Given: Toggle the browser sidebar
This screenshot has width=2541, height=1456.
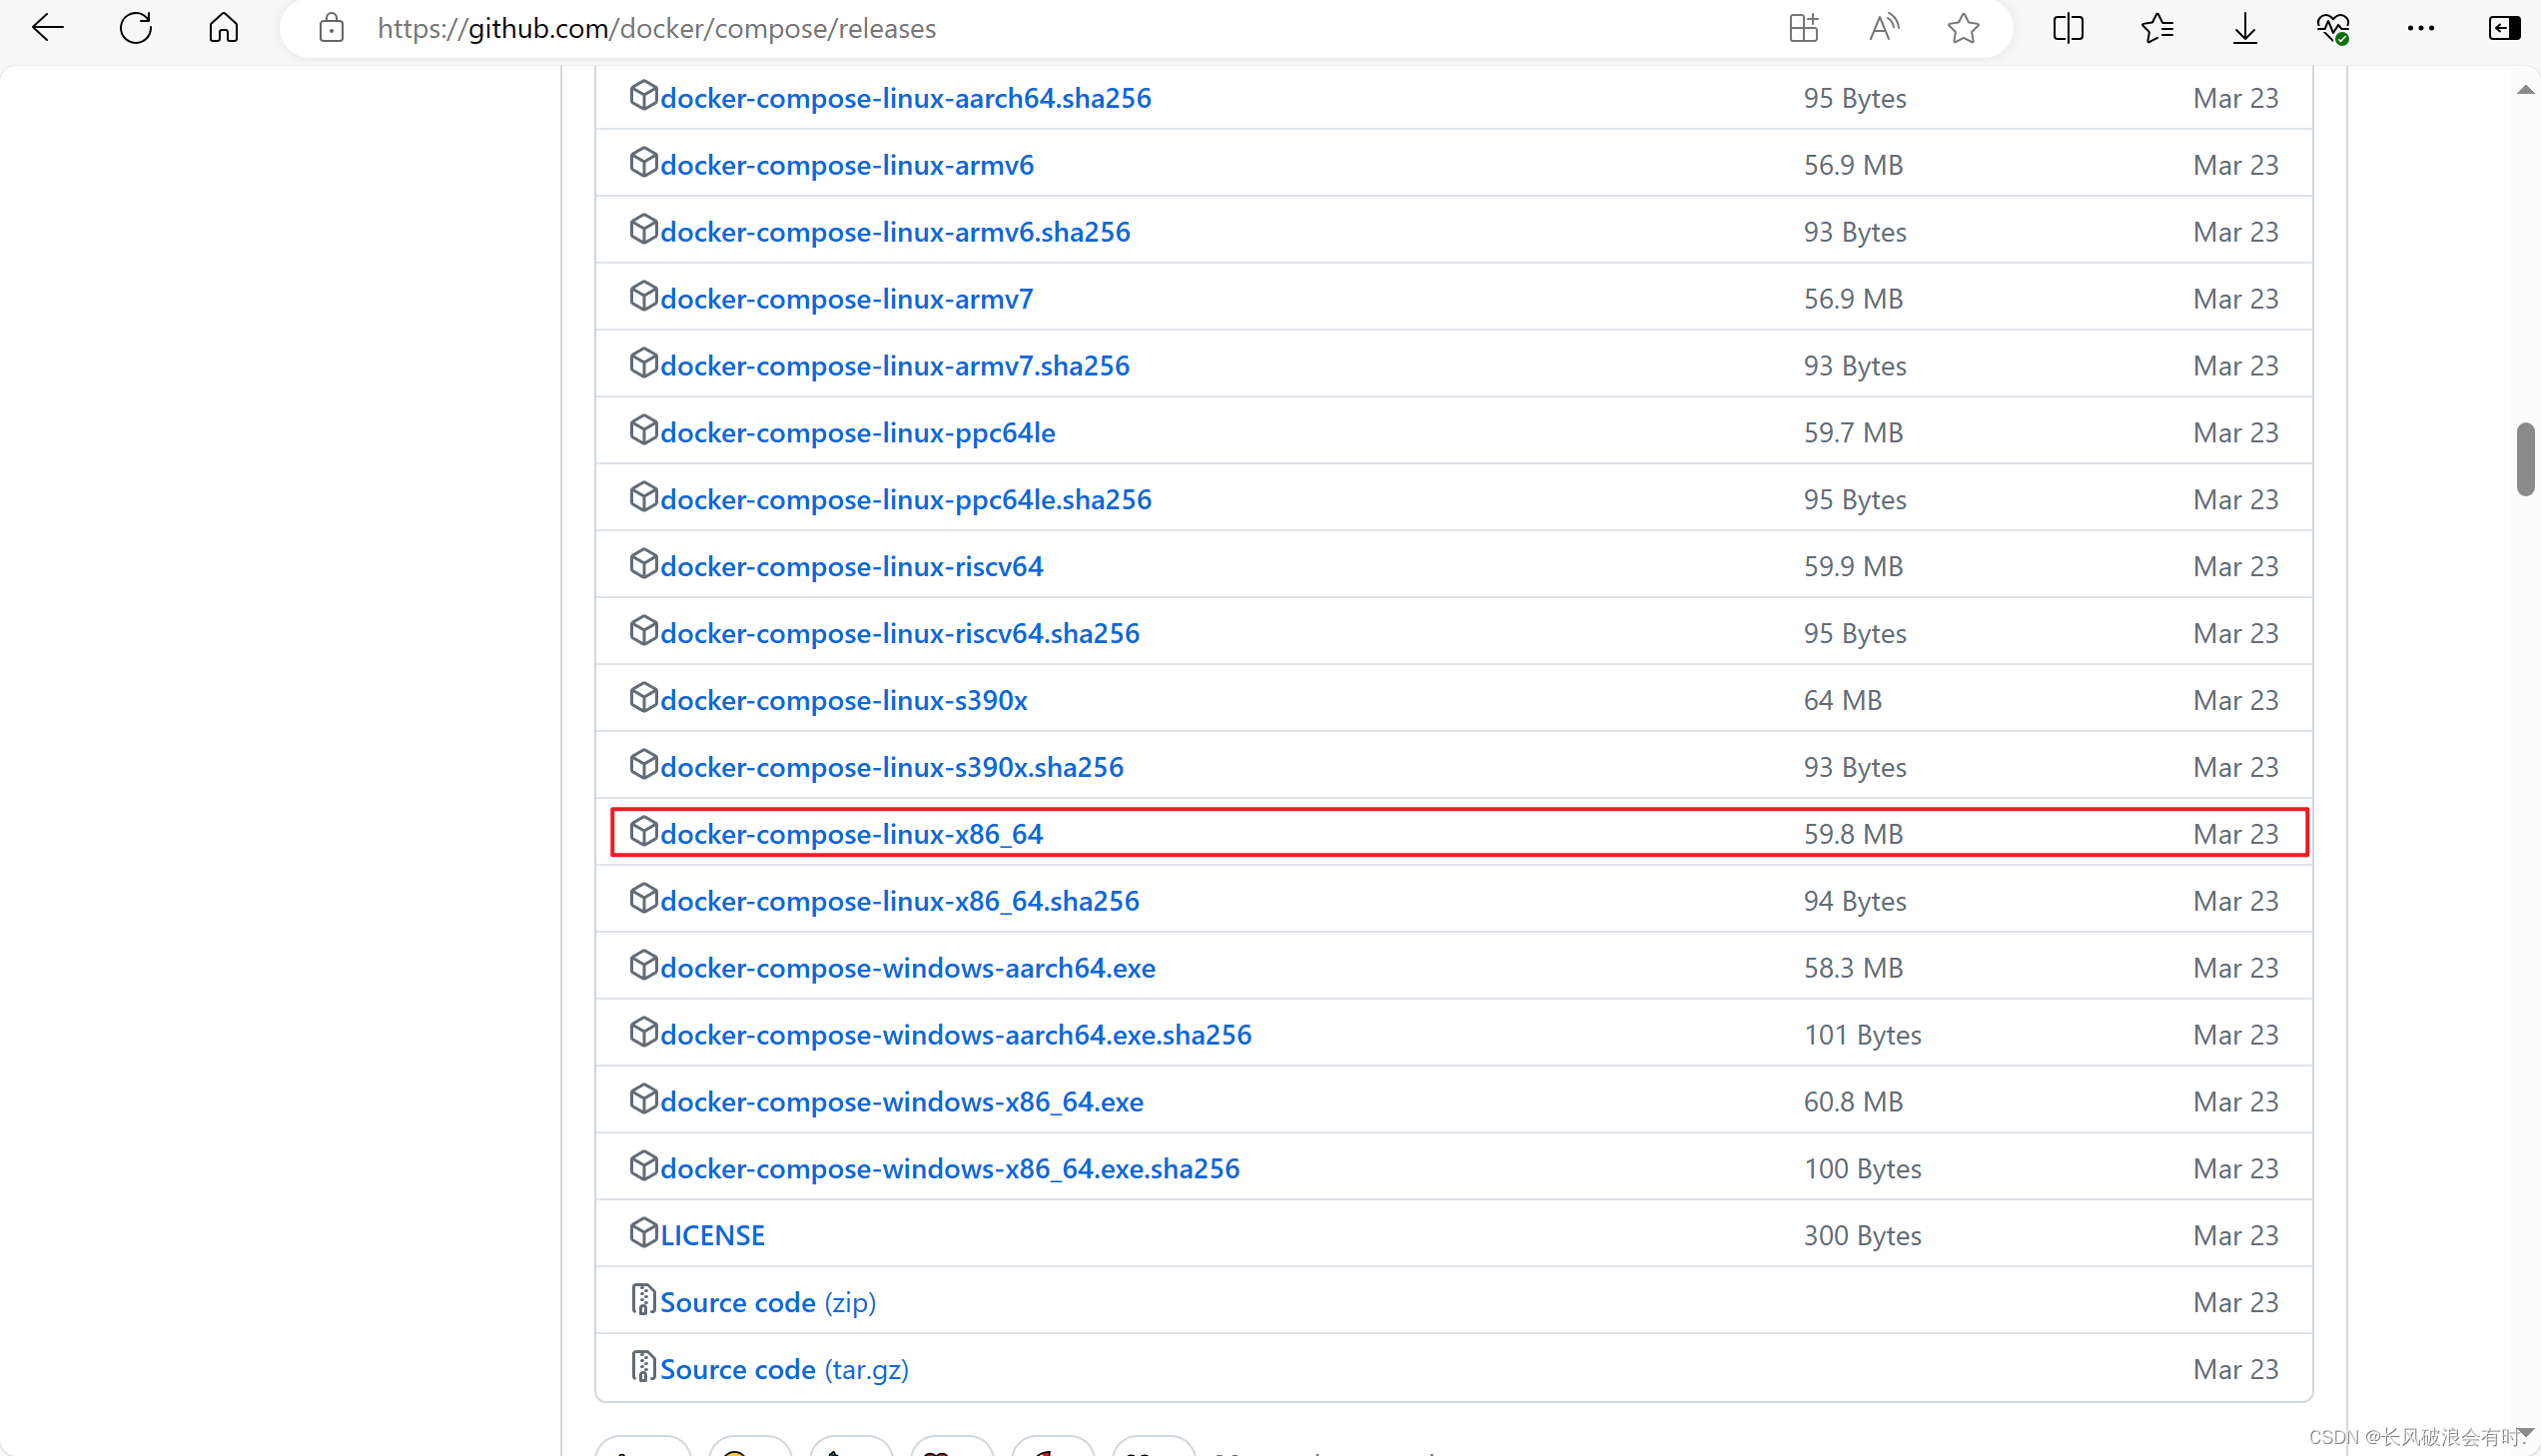Looking at the screenshot, I should click(2503, 28).
